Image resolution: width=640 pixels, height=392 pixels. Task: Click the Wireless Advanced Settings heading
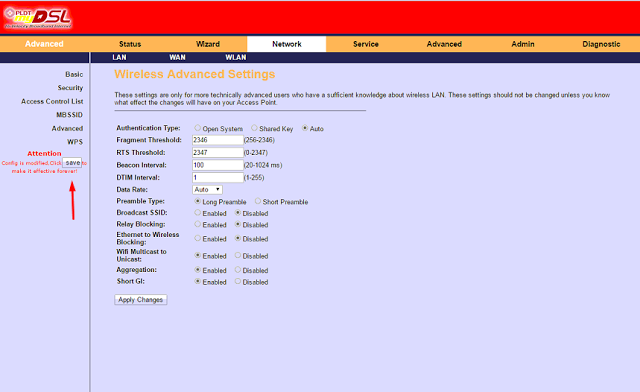click(195, 74)
